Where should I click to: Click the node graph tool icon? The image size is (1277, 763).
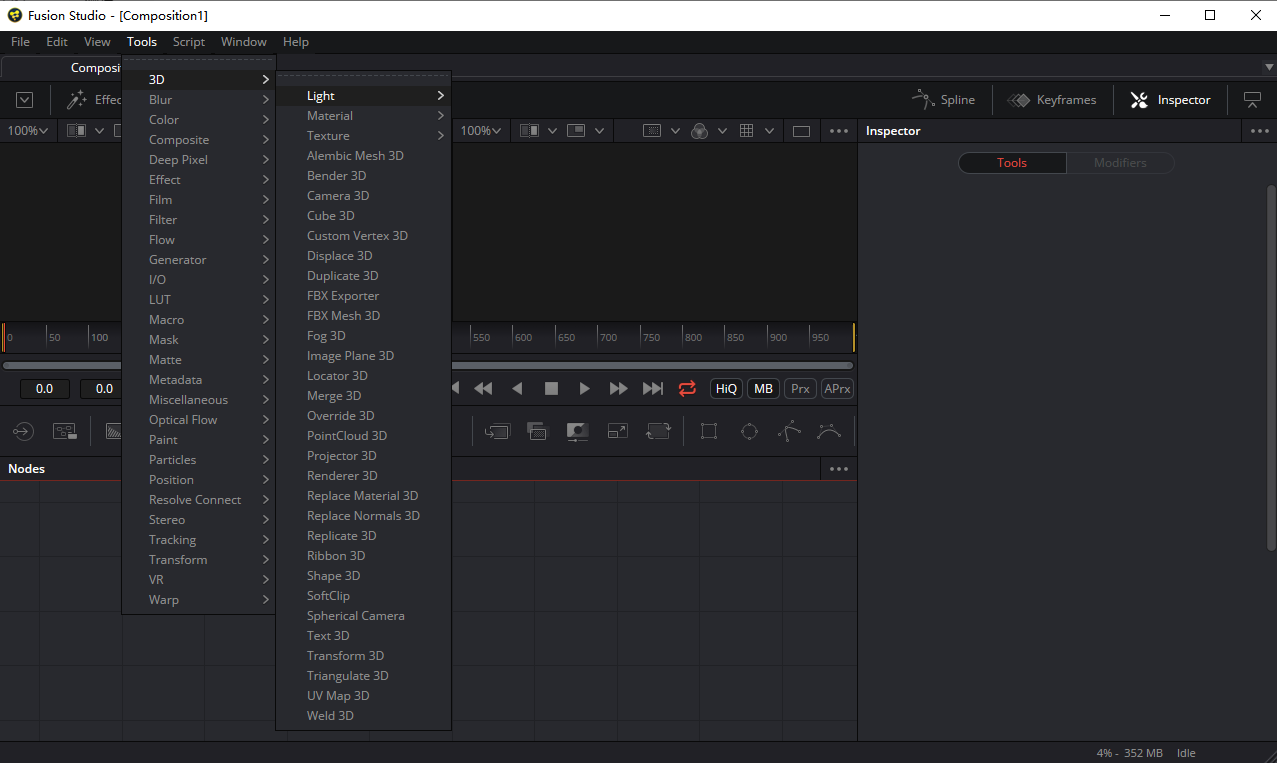(x=65, y=431)
